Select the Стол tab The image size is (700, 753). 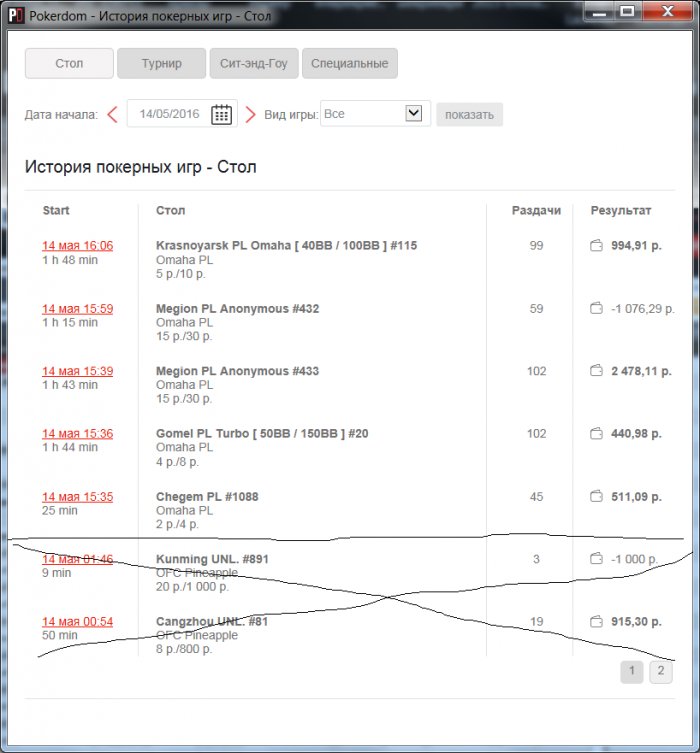69,64
